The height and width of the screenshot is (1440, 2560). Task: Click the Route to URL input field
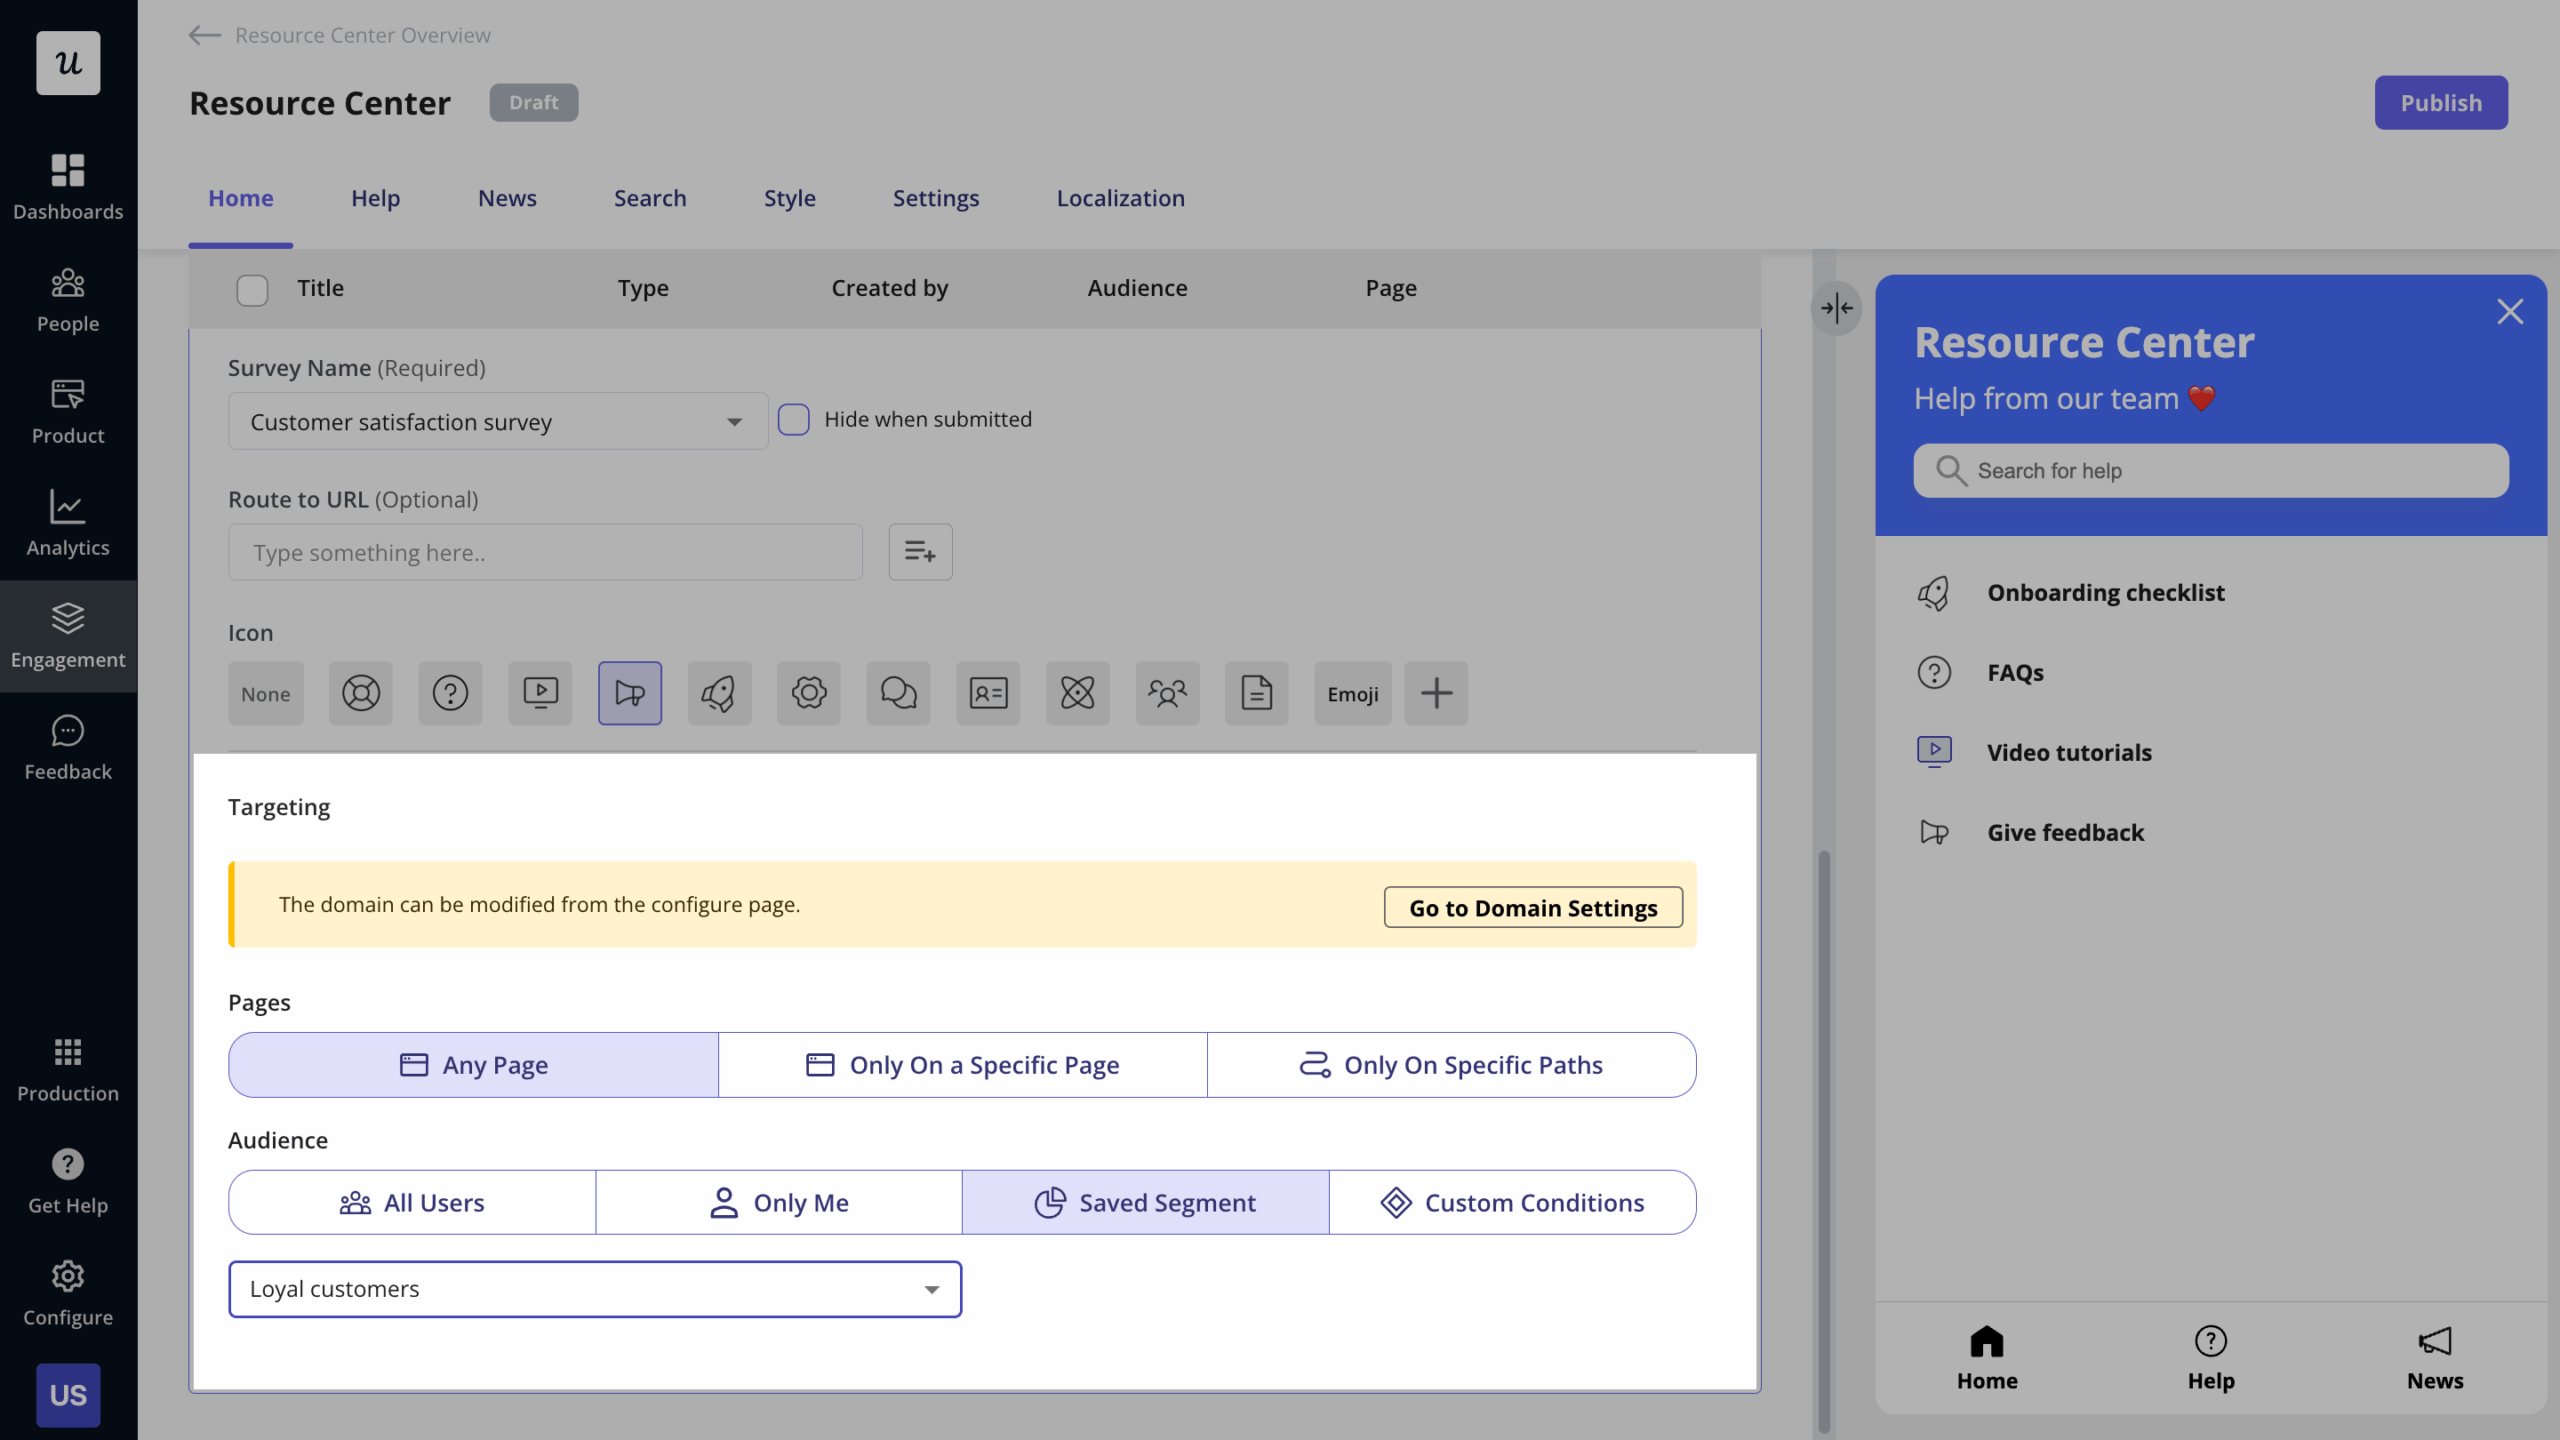[545, 552]
